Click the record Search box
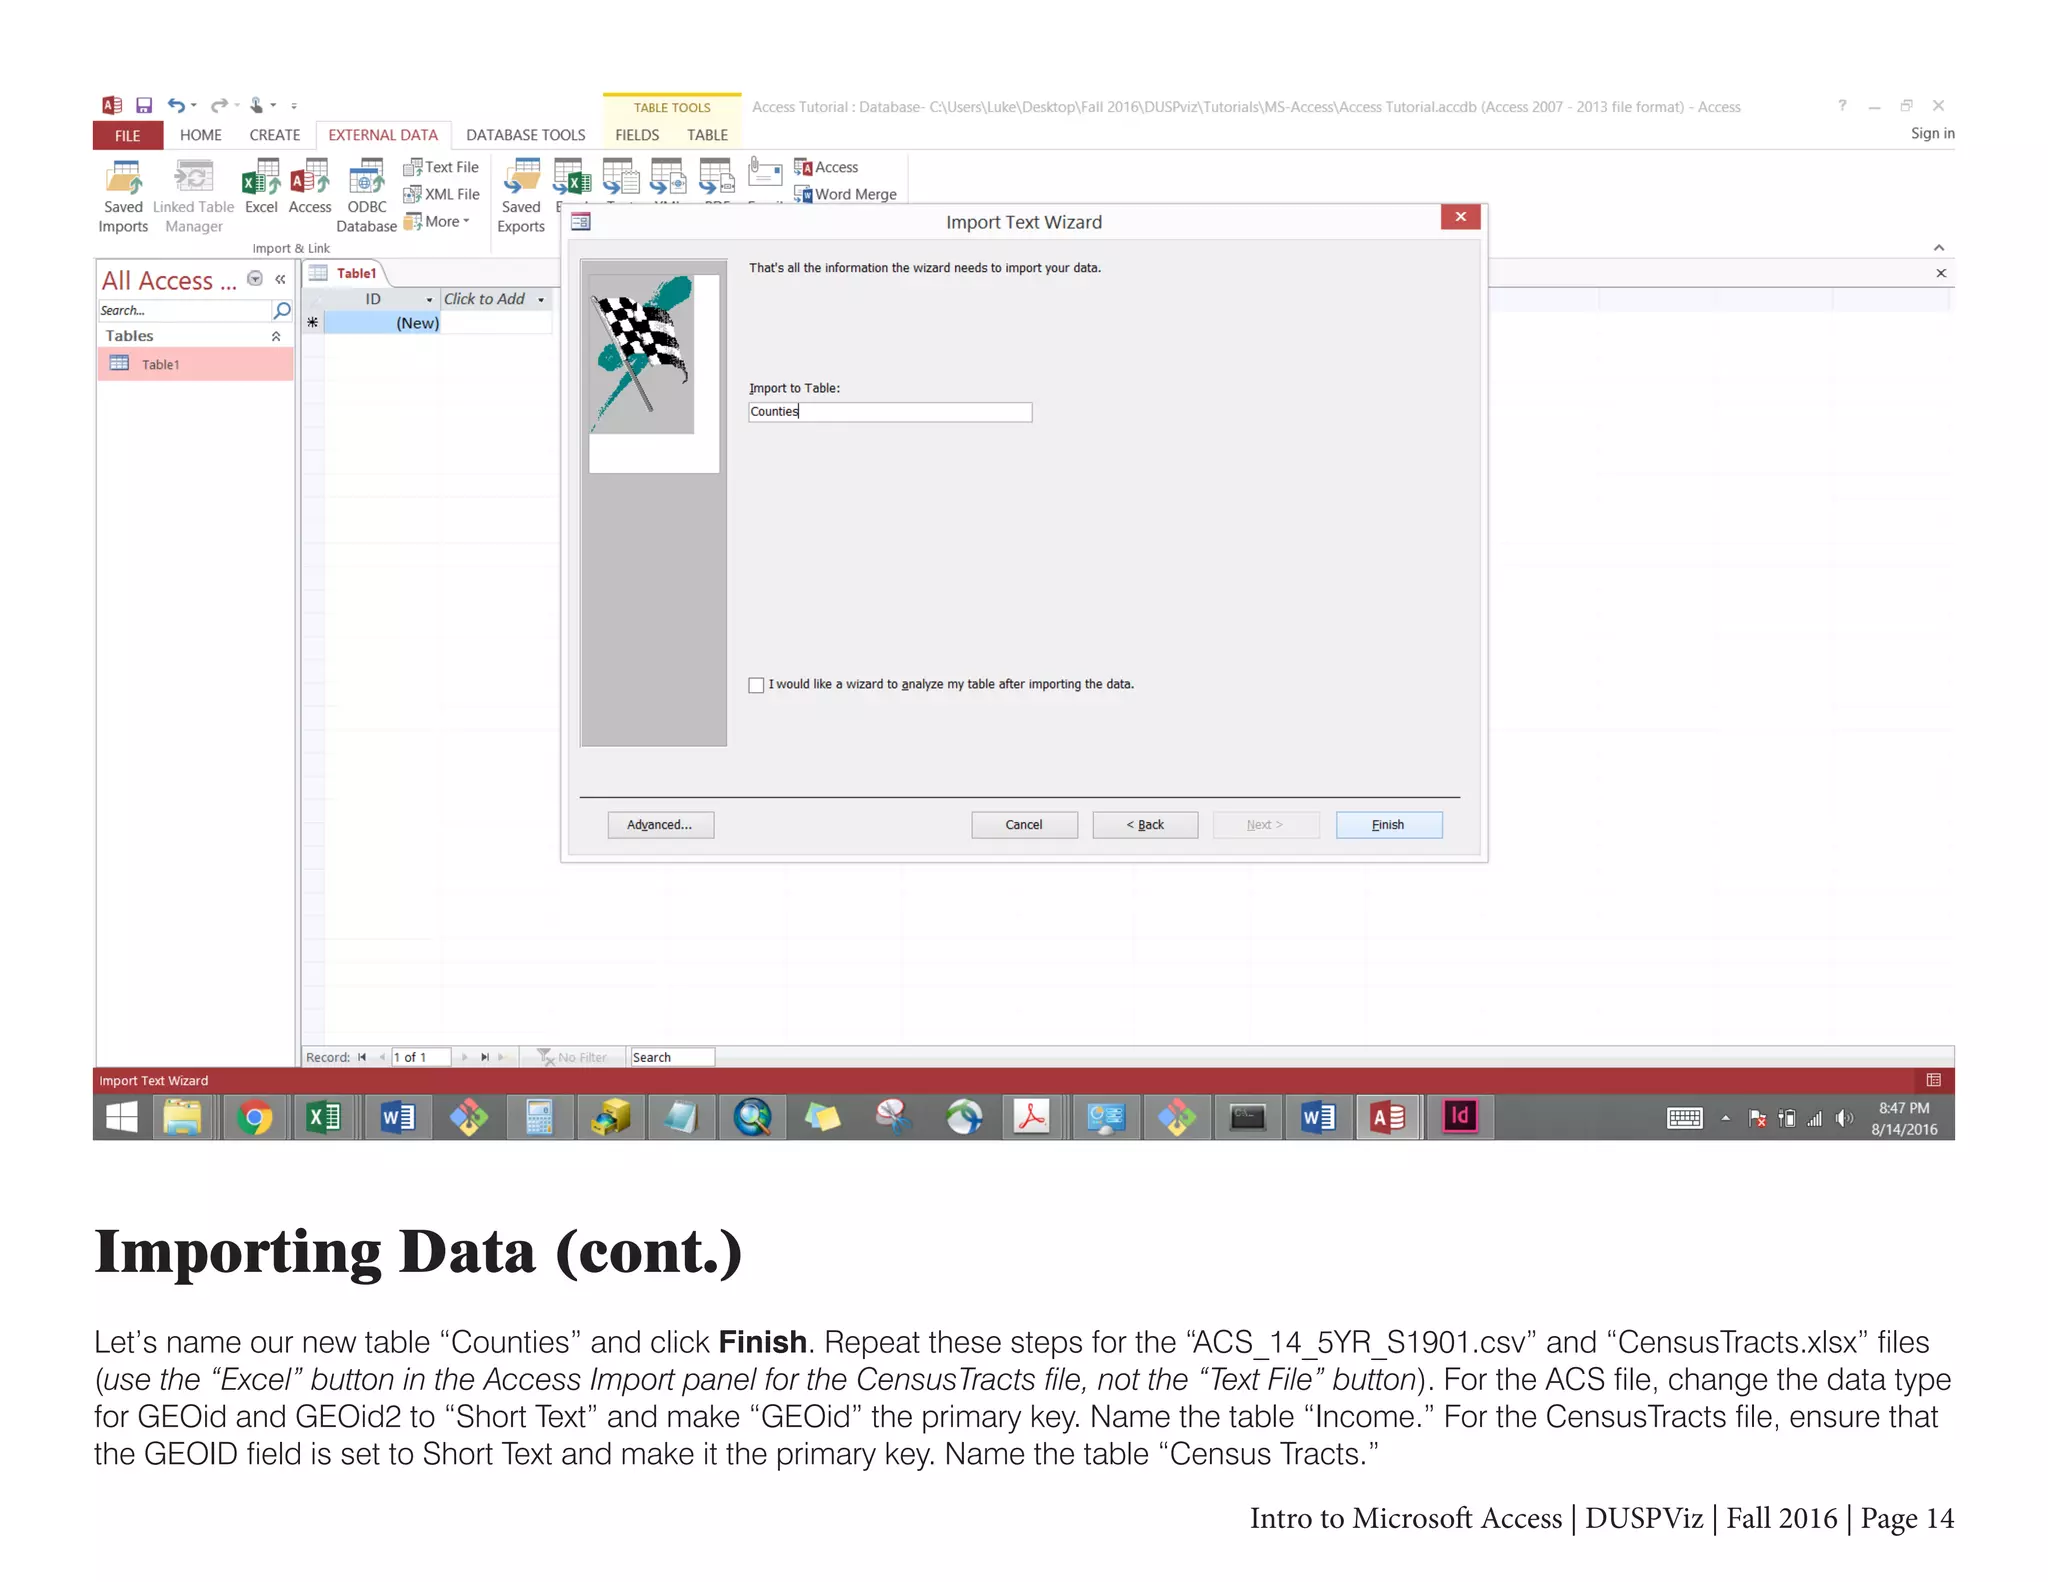This screenshot has height=1582, width=2048. (x=671, y=1057)
